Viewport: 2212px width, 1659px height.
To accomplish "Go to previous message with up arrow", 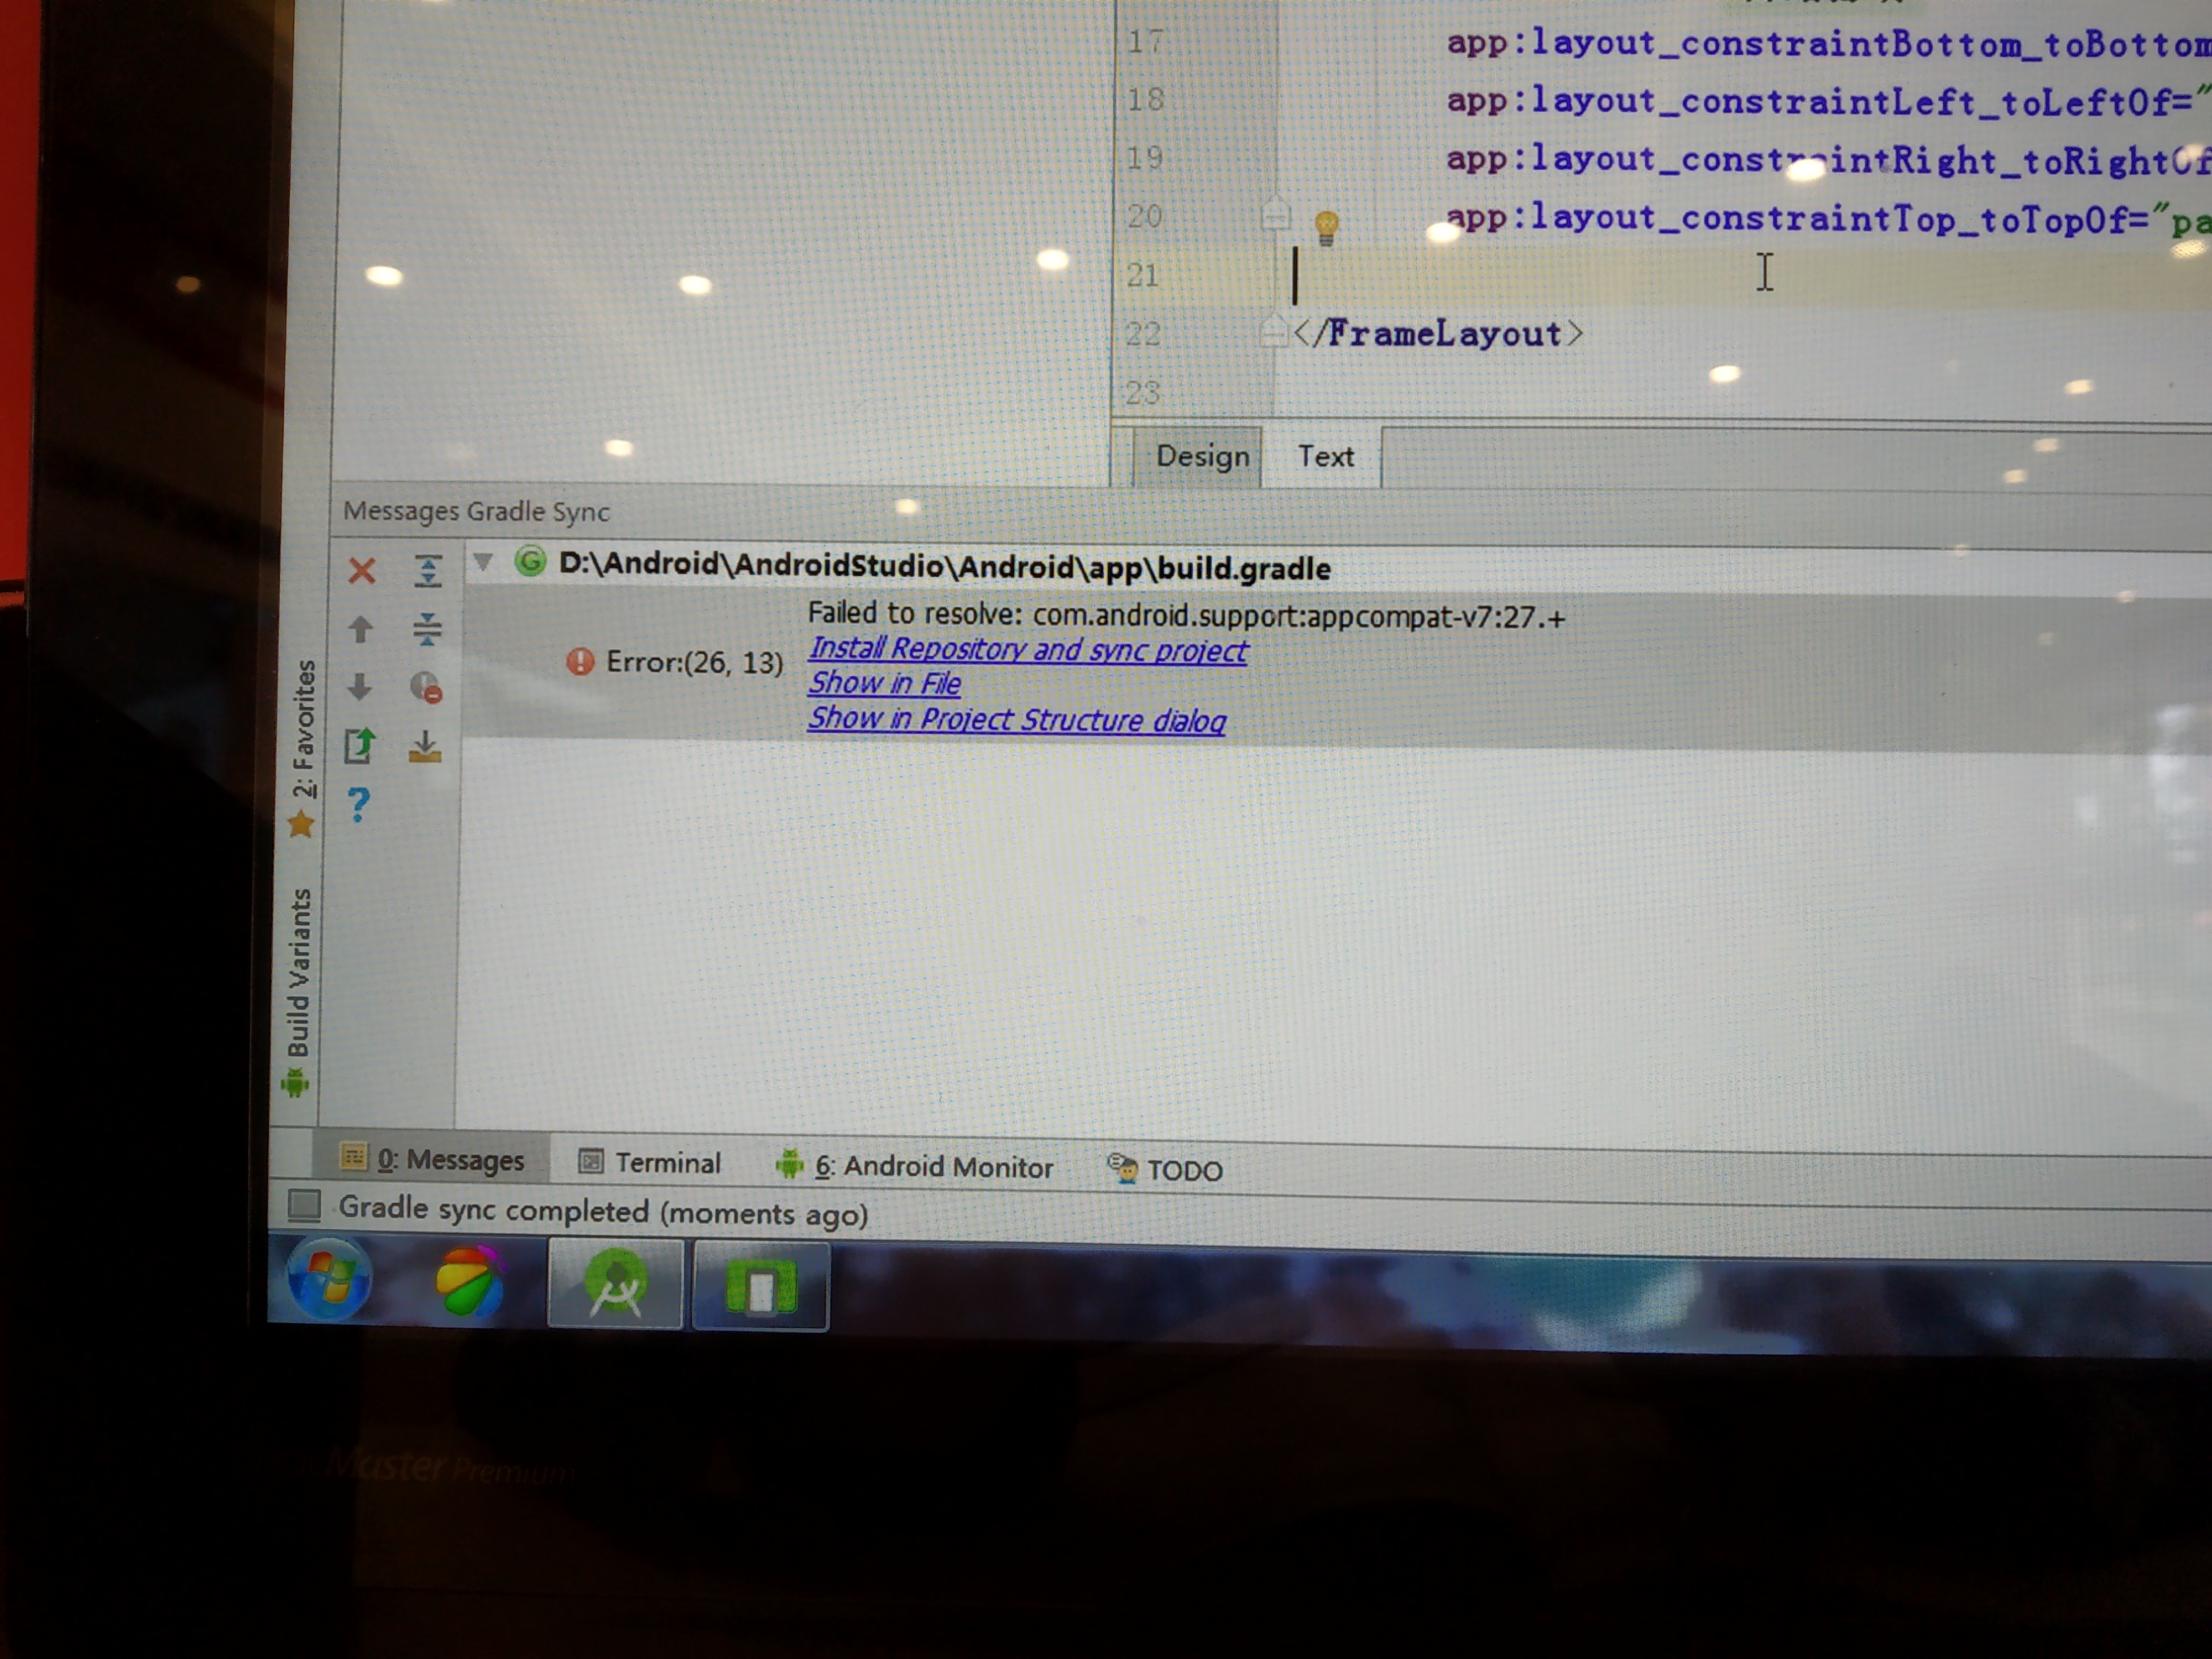I will pyautogui.click(x=360, y=629).
